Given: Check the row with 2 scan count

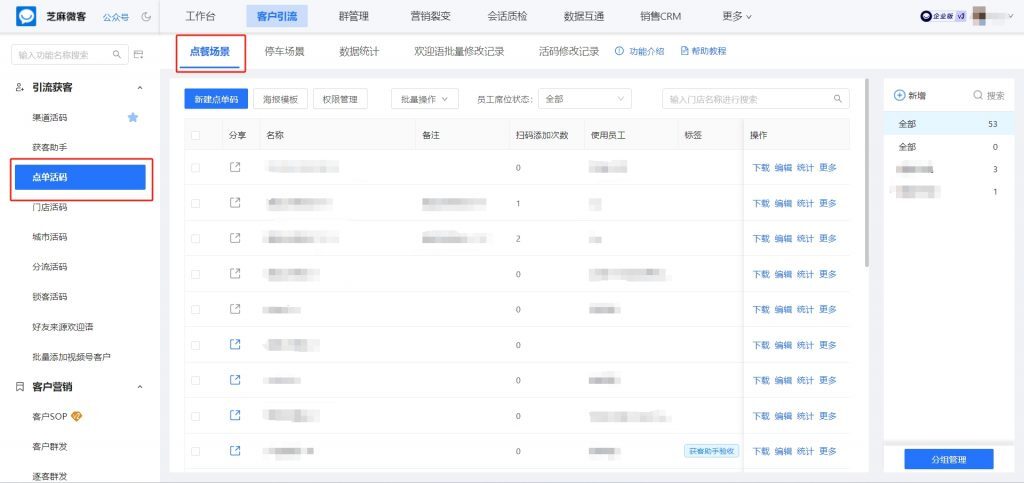Looking at the screenshot, I should [195, 239].
